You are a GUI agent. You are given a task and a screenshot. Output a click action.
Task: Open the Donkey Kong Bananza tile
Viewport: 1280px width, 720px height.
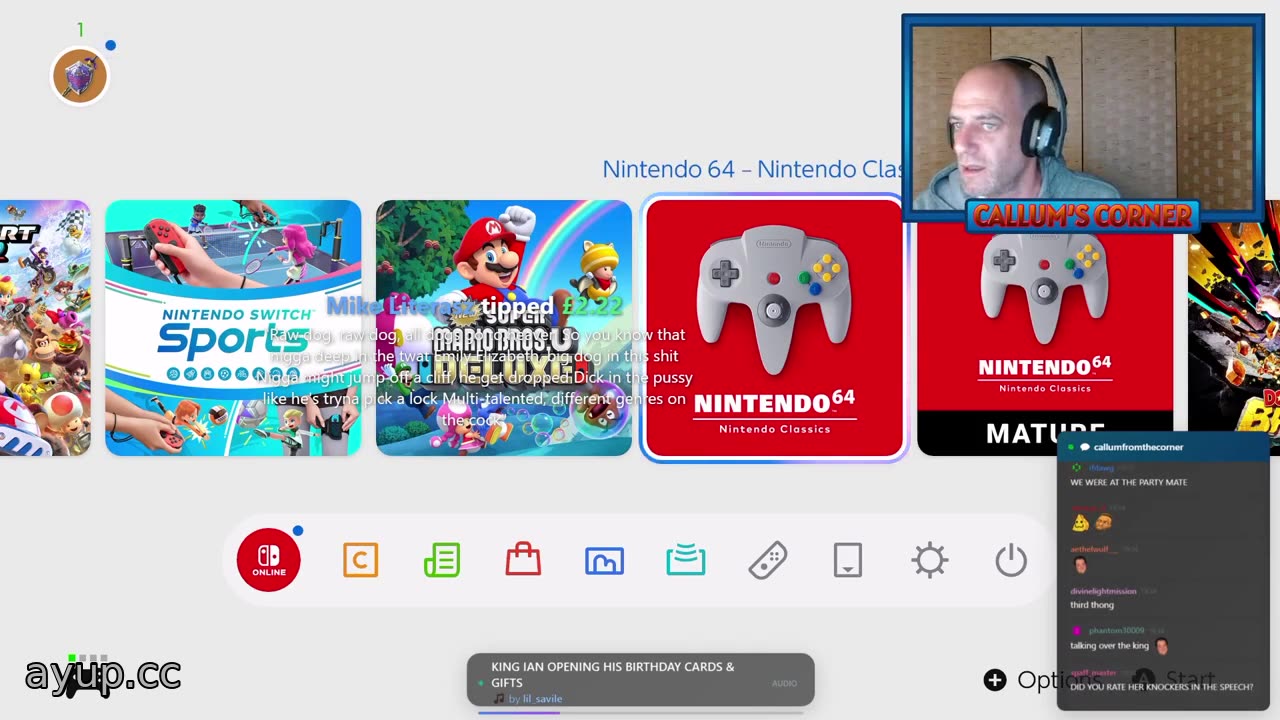(x=1234, y=328)
